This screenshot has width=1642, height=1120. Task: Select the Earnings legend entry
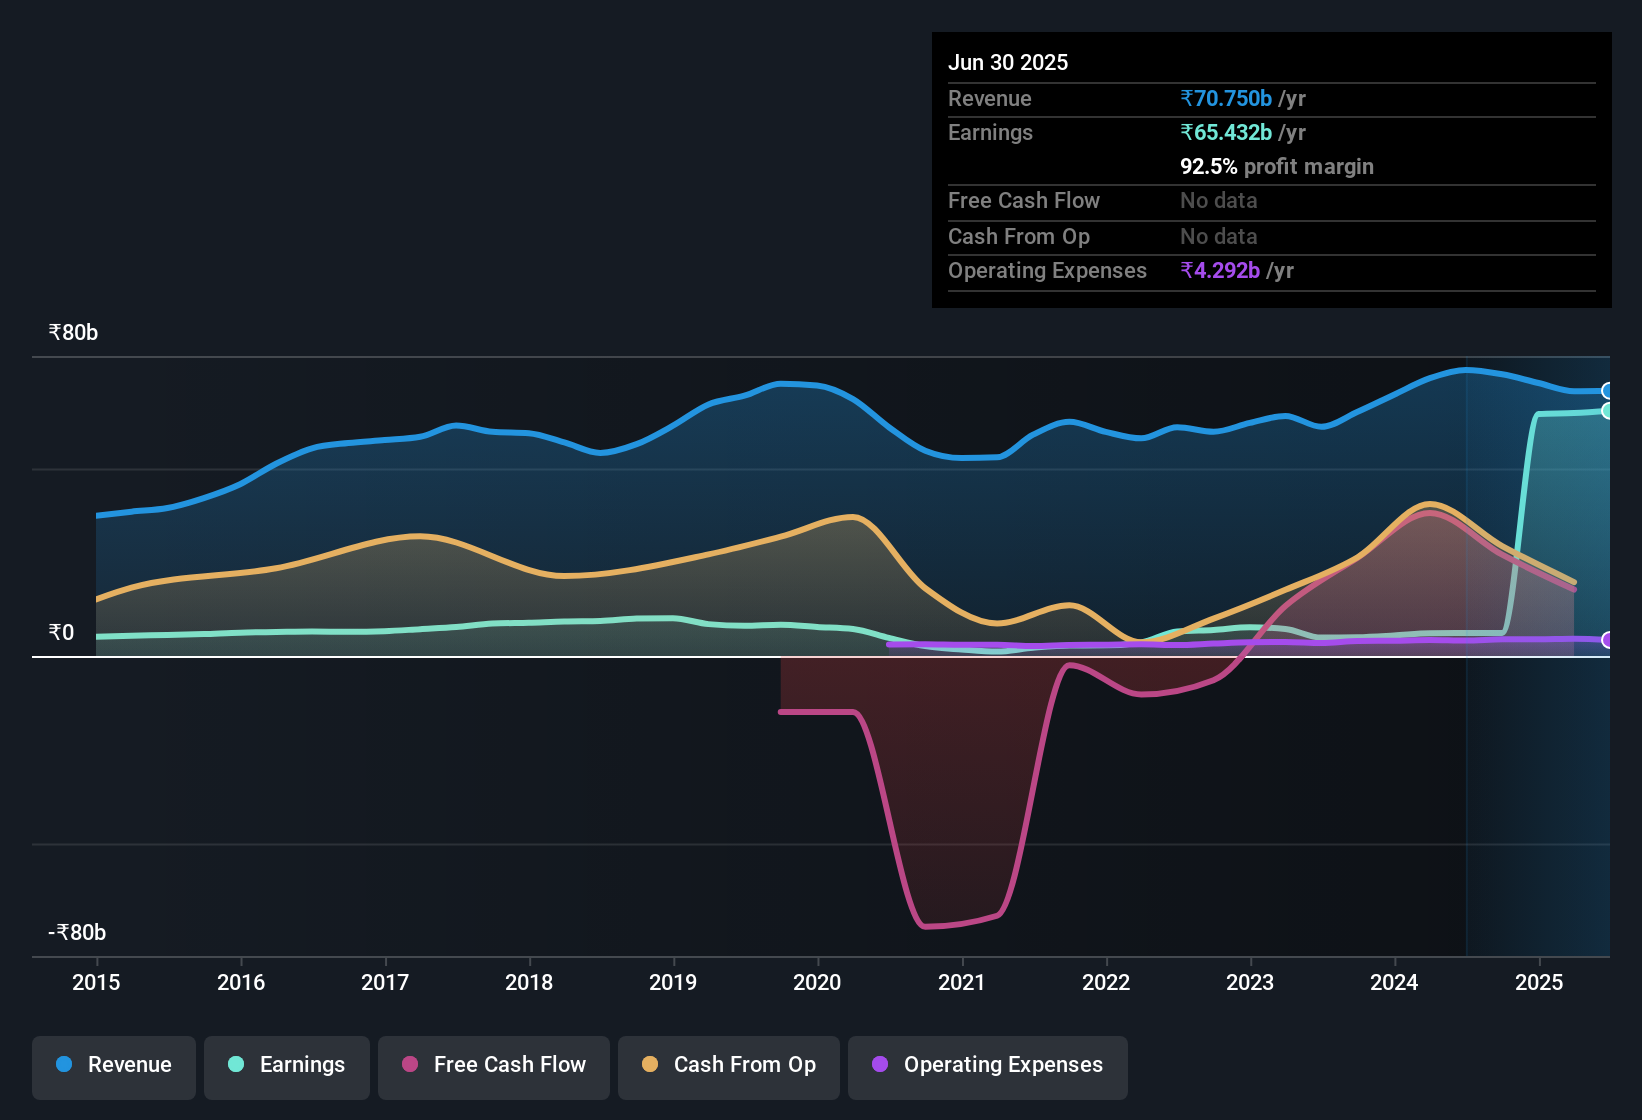(286, 1065)
